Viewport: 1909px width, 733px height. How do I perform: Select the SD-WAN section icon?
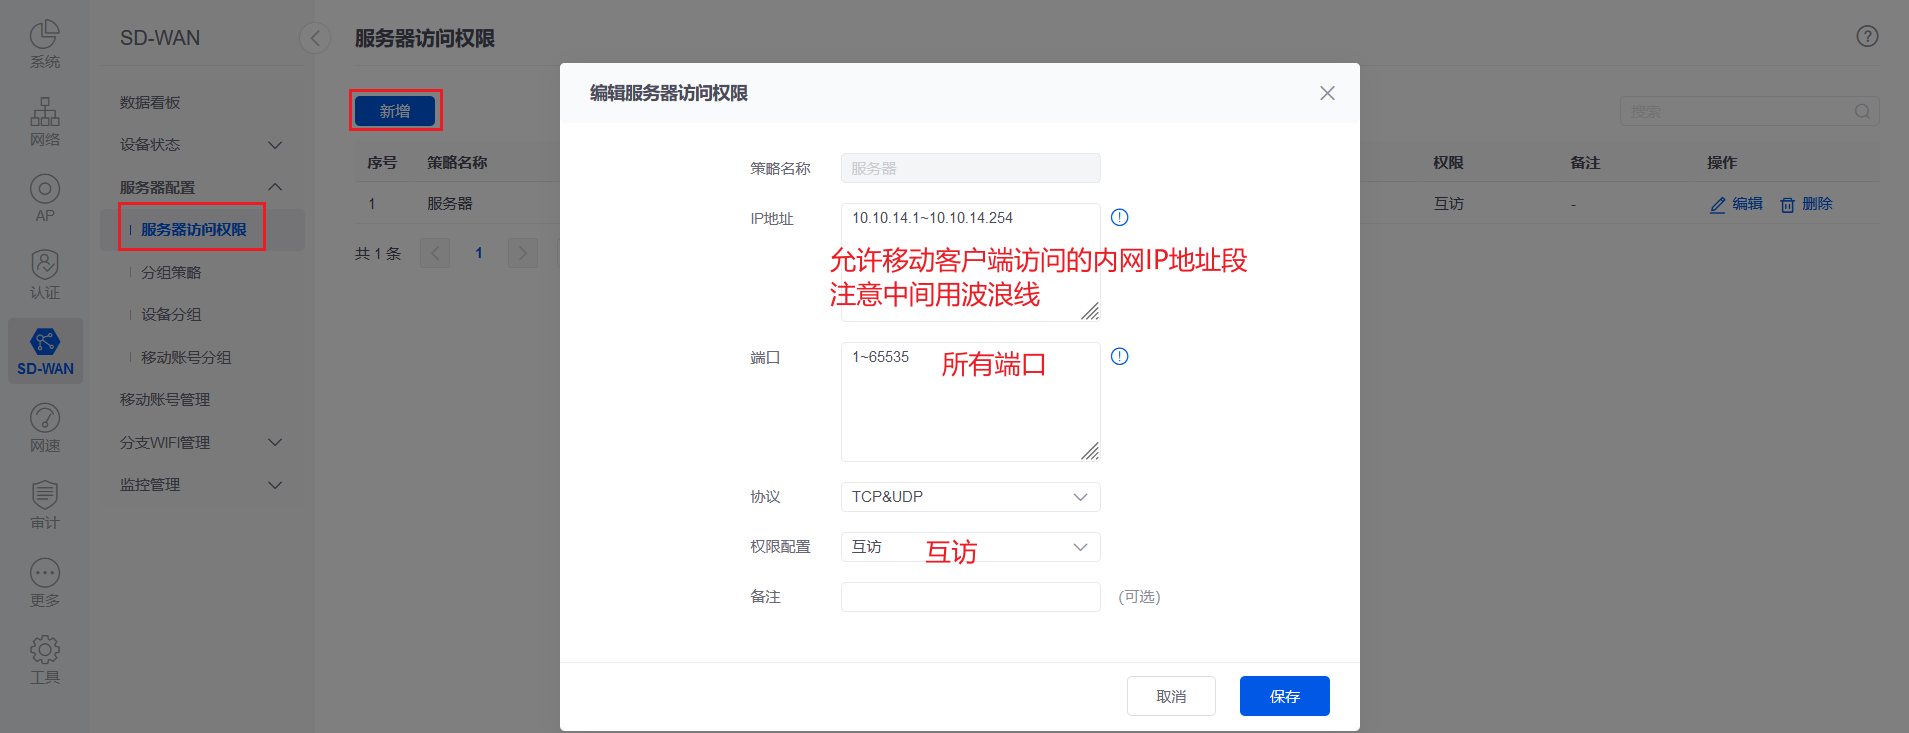(45, 351)
